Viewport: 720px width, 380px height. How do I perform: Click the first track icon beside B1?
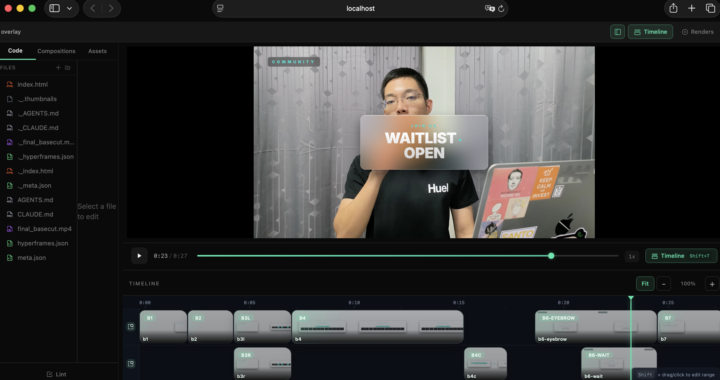click(131, 327)
